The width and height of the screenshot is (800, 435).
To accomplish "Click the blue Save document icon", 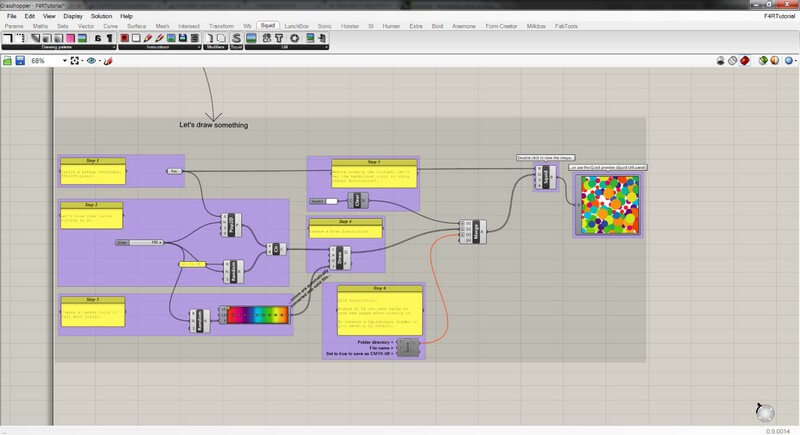I will pyautogui.click(x=19, y=61).
